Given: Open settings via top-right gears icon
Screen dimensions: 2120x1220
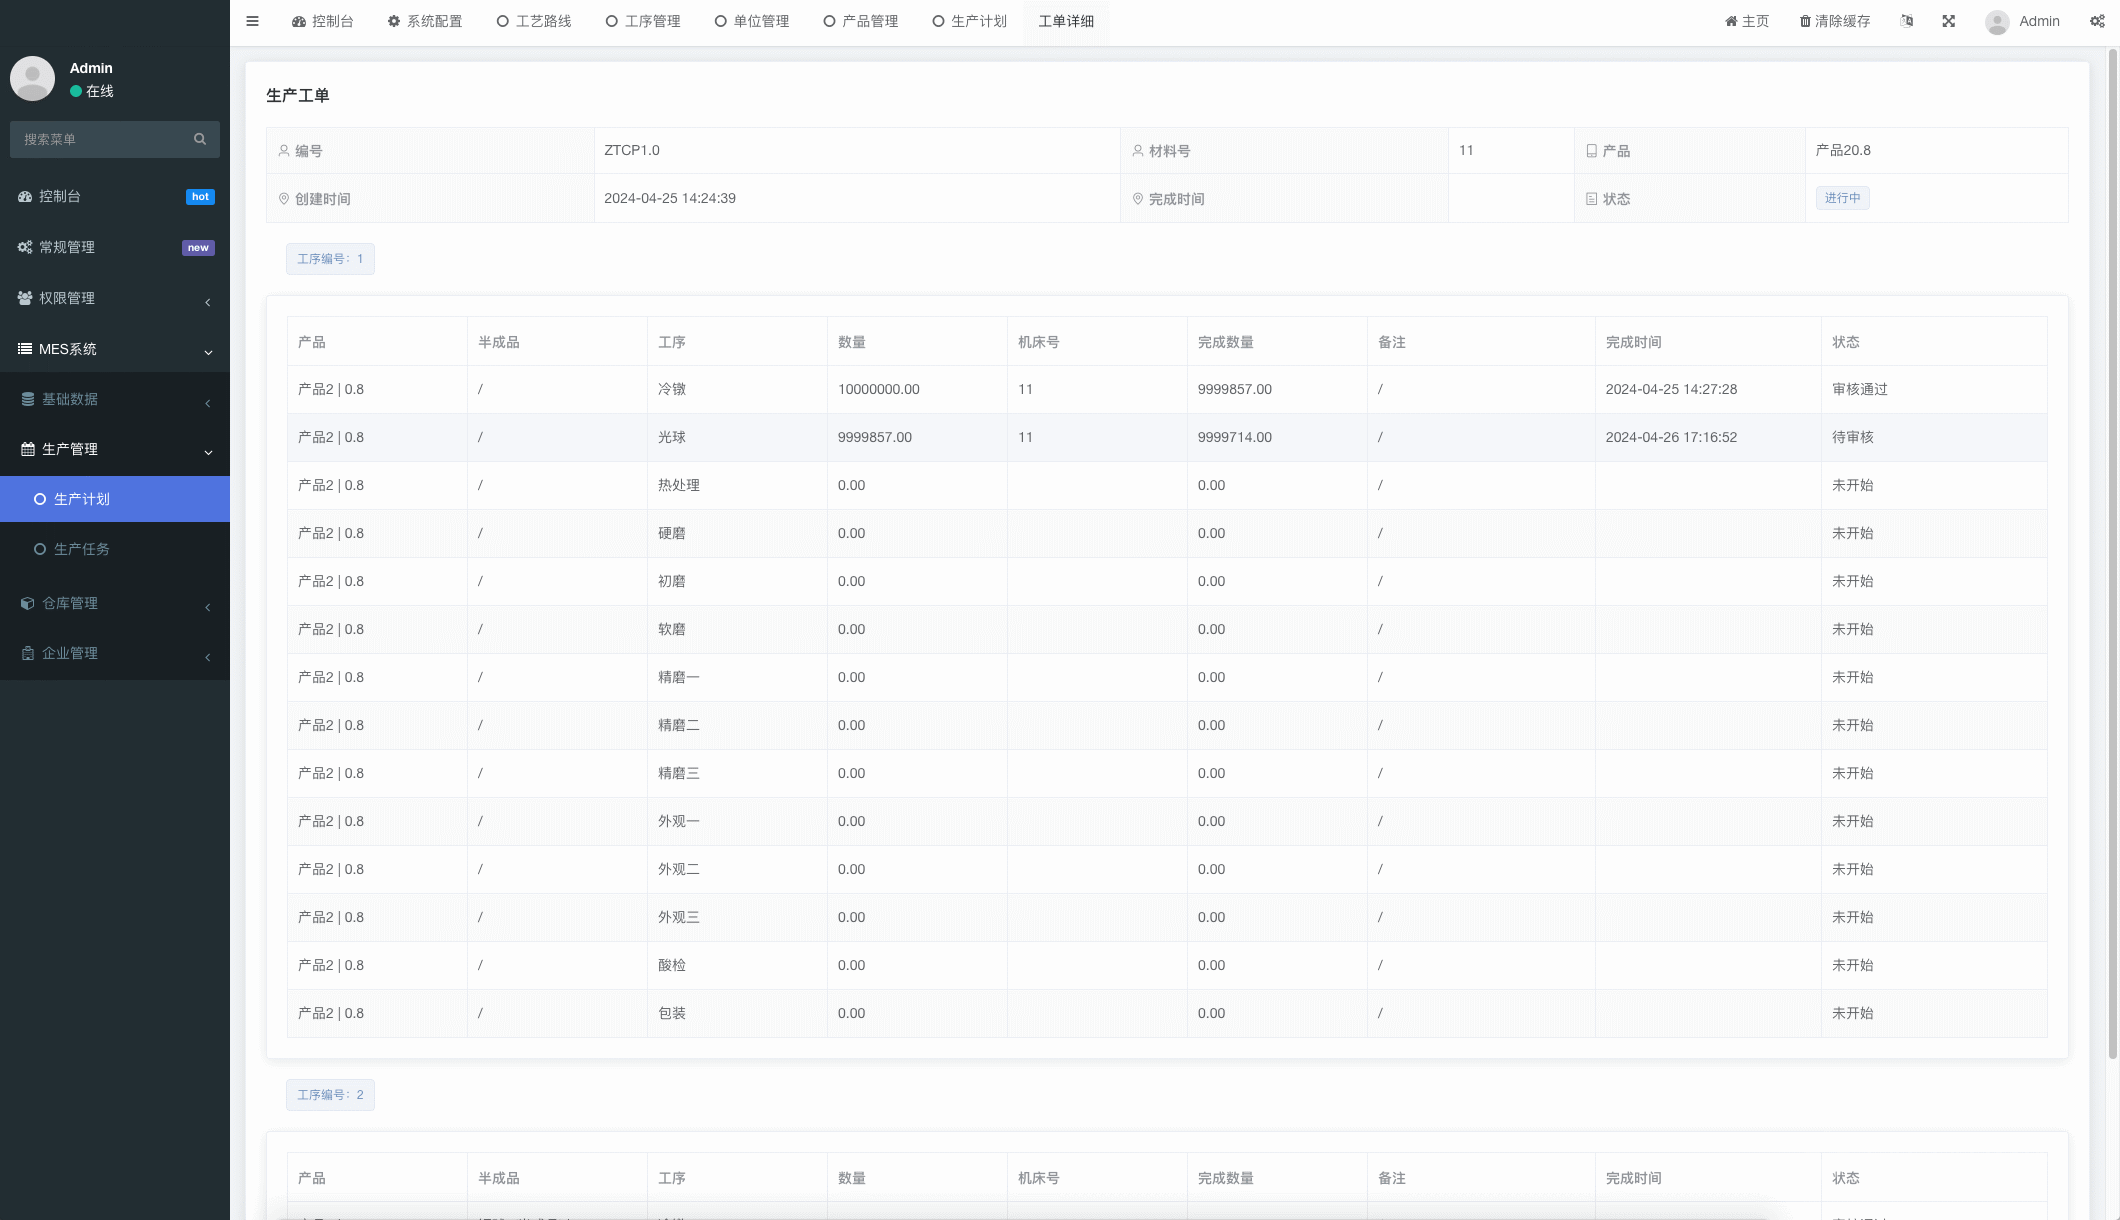Looking at the screenshot, I should (x=2097, y=21).
